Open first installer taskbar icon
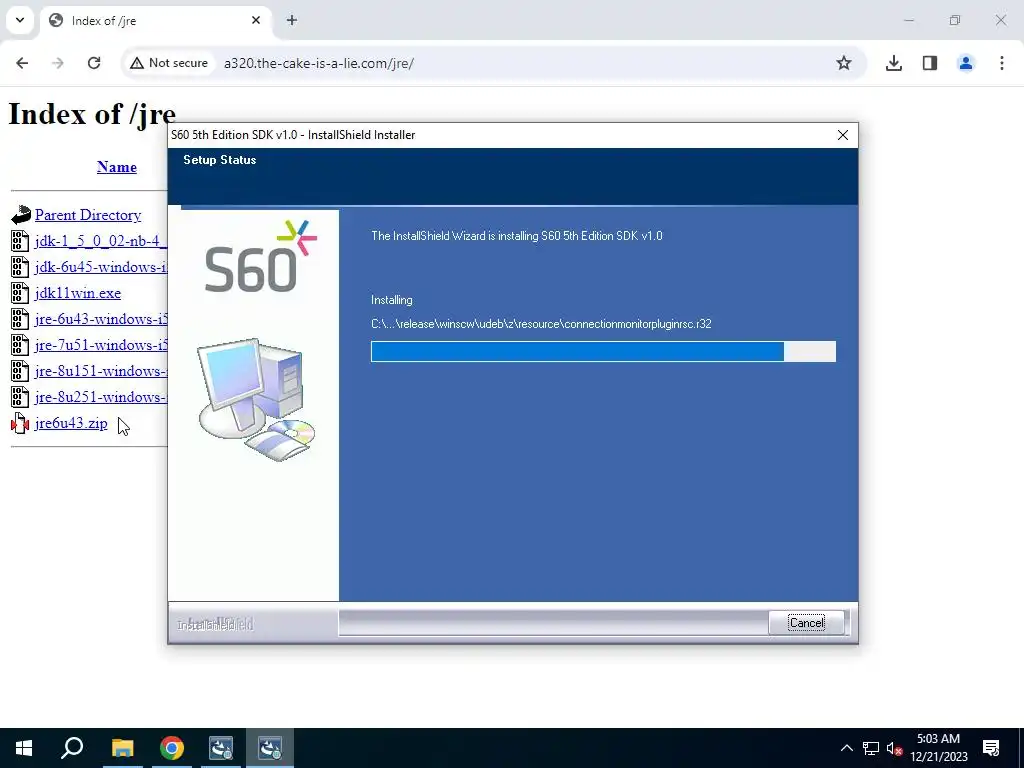 pyautogui.click(x=221, y=748)
